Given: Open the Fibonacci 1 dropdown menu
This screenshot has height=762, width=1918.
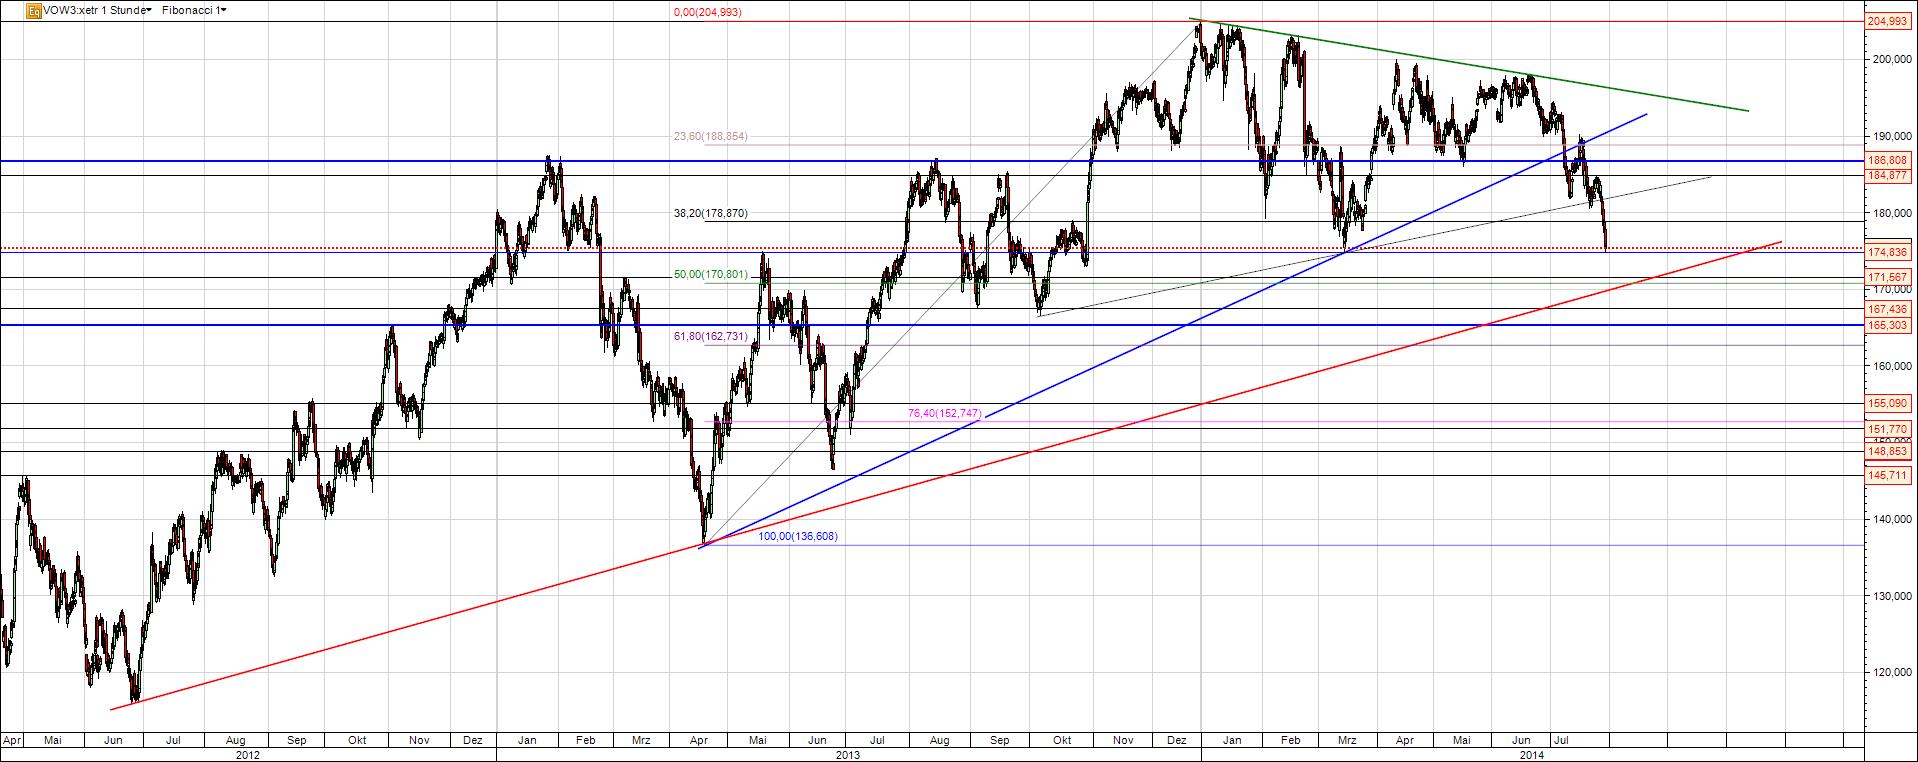Looking at the screenshot, I should click(x=193, y=10).
